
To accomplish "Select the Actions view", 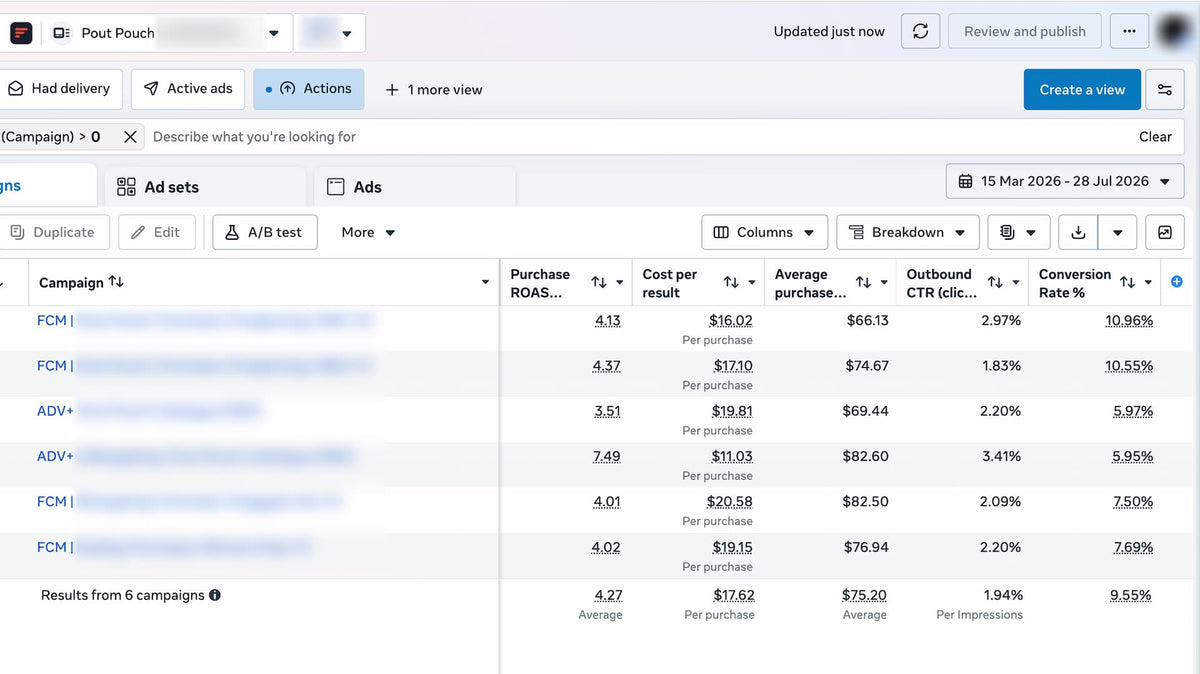I will click(309, 89).
